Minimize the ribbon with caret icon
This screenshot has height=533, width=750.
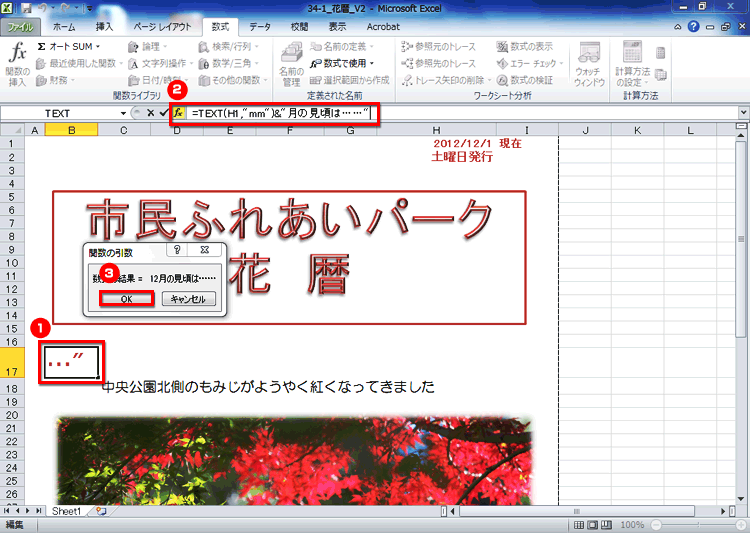click(678, 27)
